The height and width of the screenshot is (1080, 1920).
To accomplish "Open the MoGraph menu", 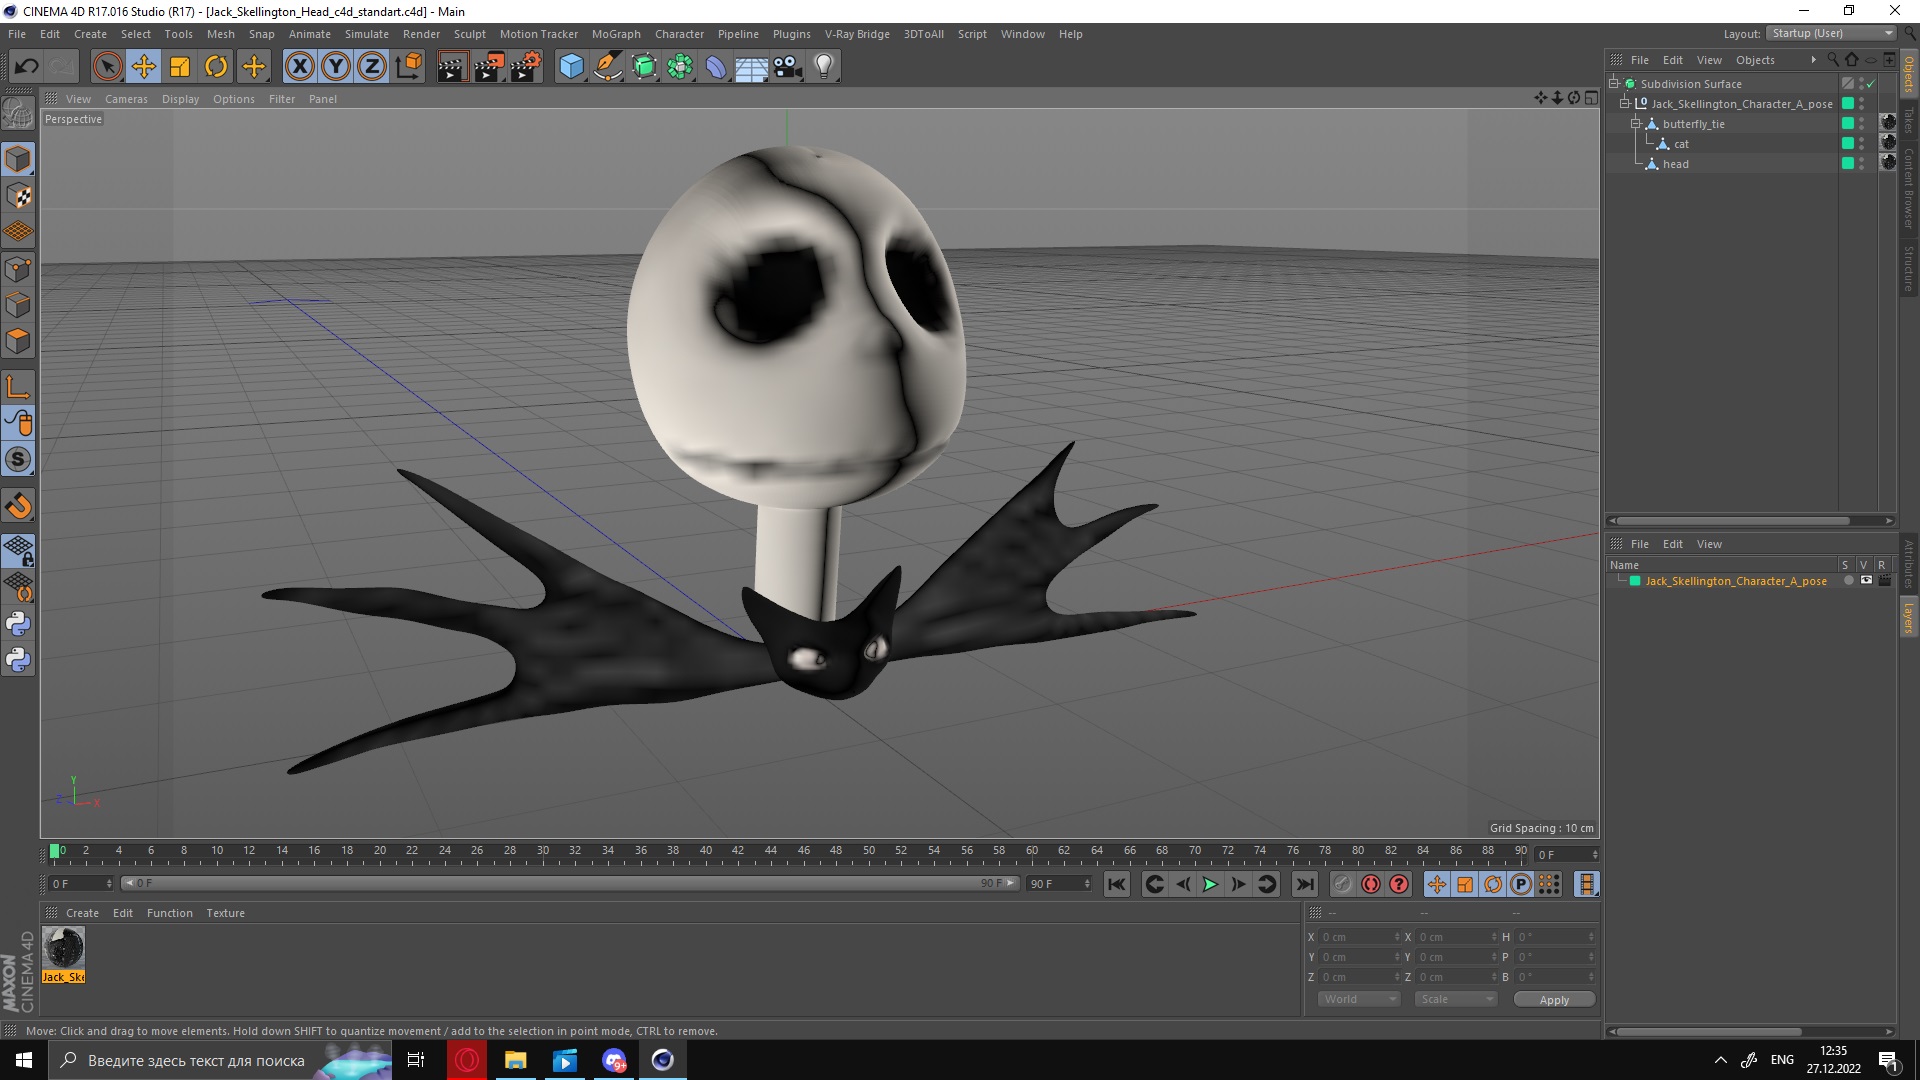I will coord(616,34).
